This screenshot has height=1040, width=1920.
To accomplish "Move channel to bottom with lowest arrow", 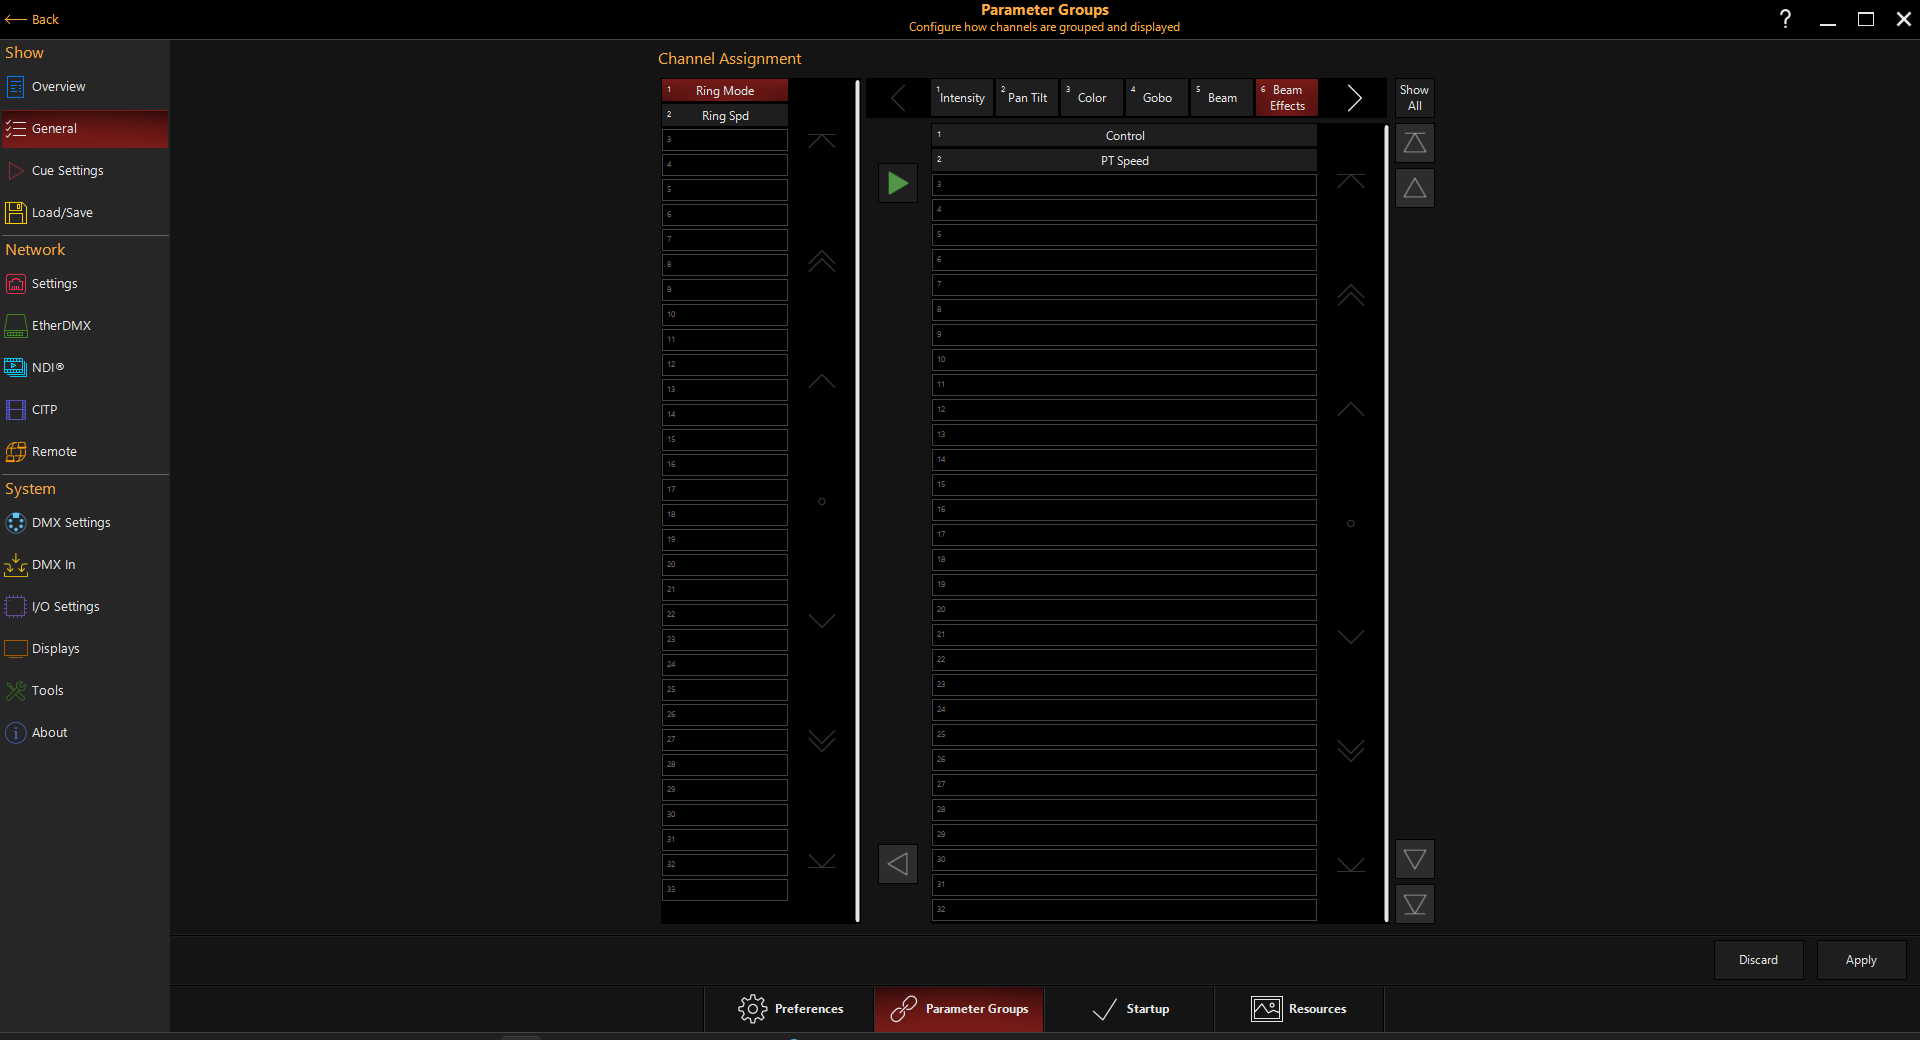I will (1414, 904).
